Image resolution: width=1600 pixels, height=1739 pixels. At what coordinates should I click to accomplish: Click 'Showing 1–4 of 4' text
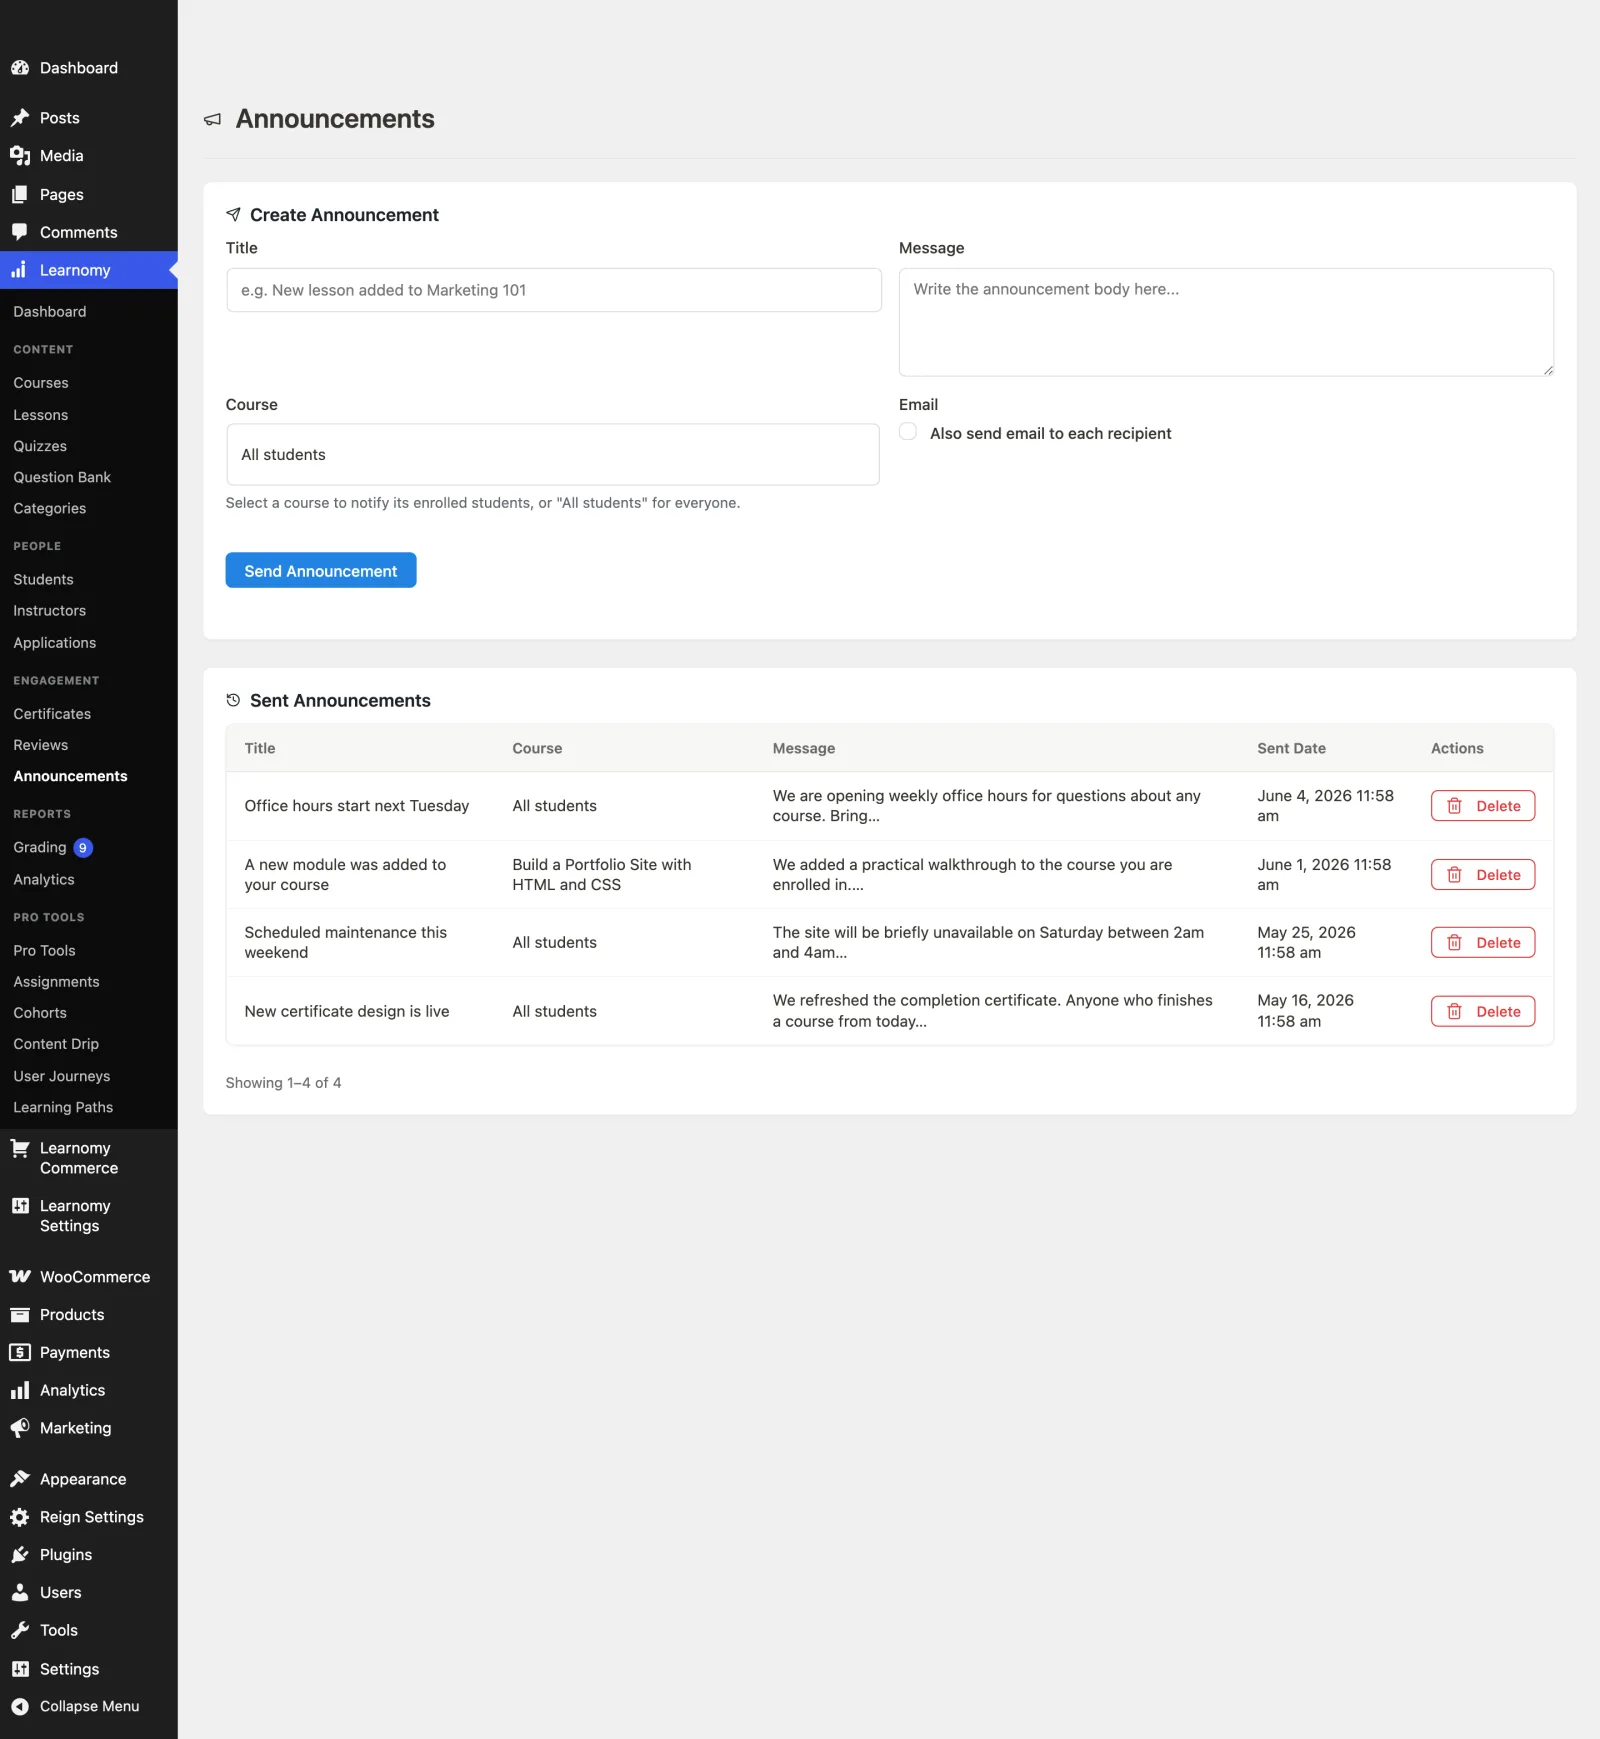click(283, 1083)
